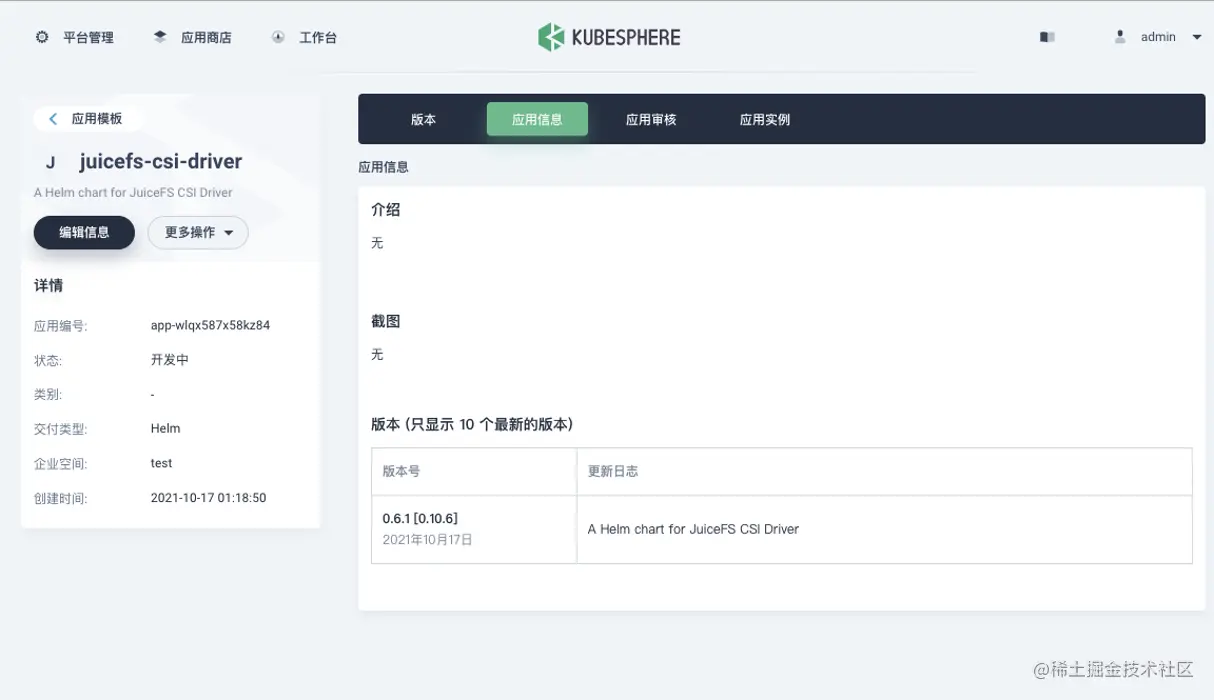Click version 0.6.1 [0.10.6] cell
The width and height of the screenshot is (1214, 700).
[x=420, y=518]
